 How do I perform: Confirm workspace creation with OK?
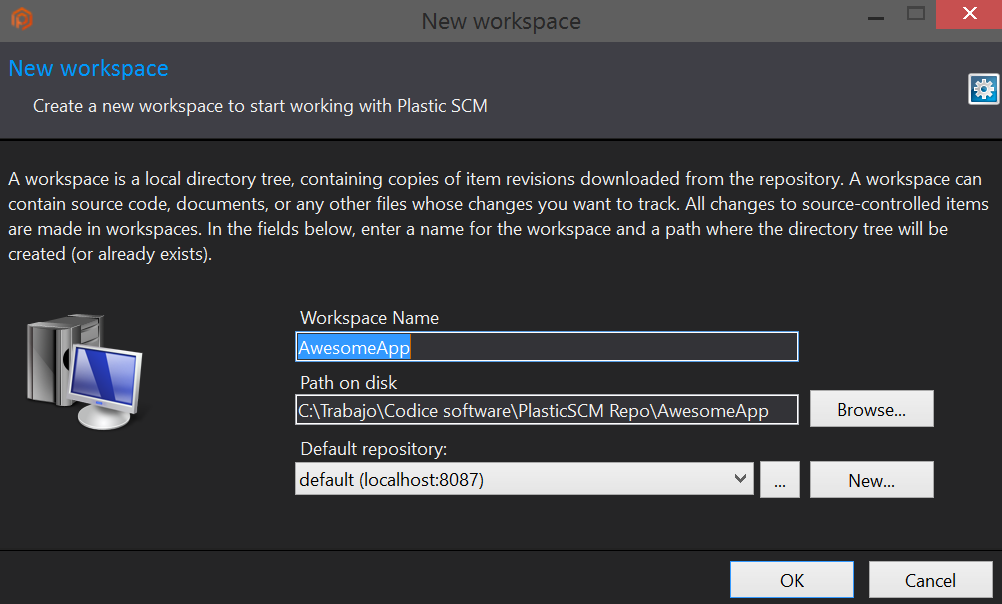(x=791, y=579)
